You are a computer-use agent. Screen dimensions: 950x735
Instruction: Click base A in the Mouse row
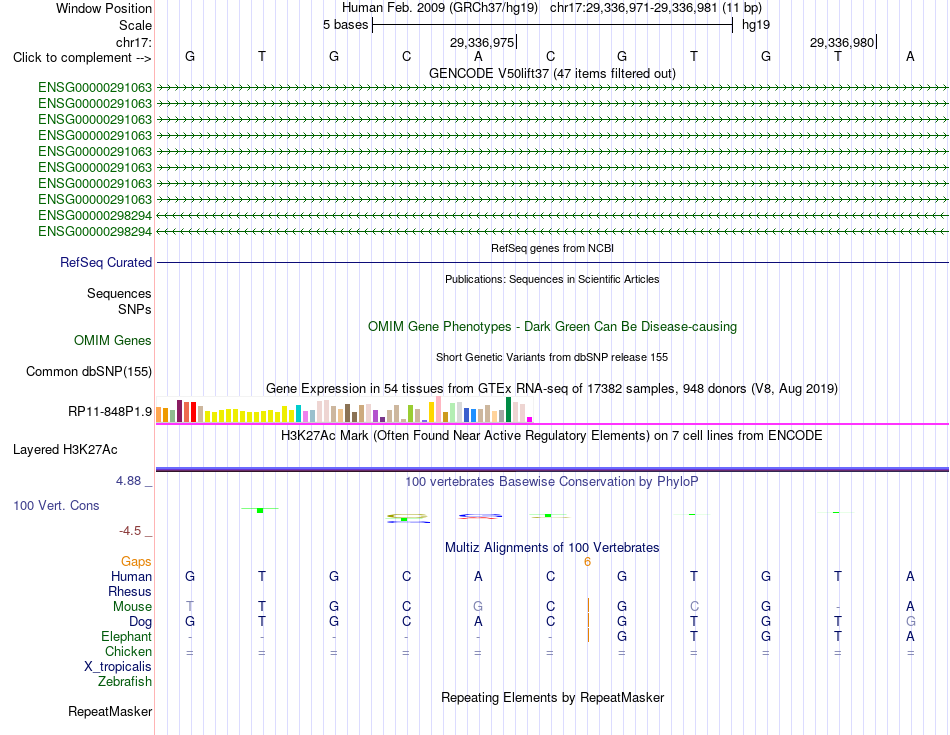tap(910, 607)
